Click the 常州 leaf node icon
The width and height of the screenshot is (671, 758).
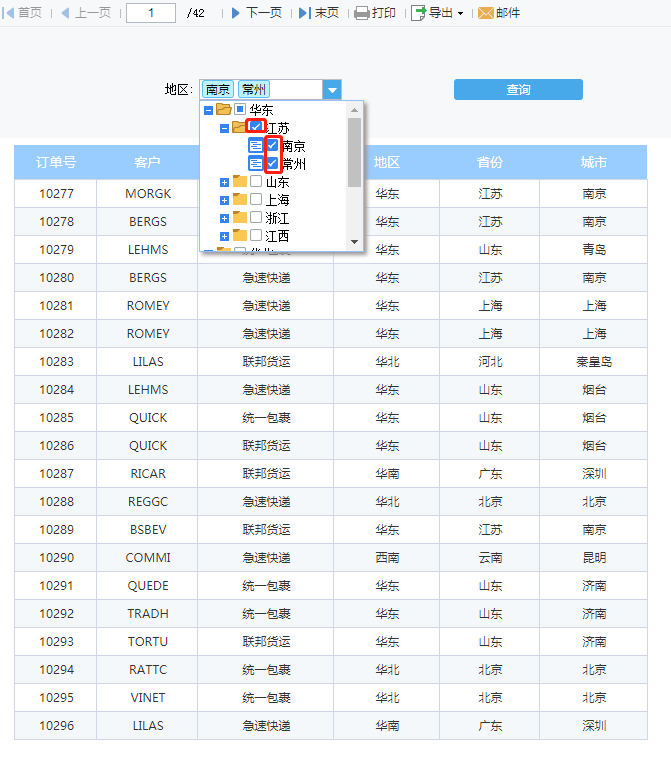[255, 163]
